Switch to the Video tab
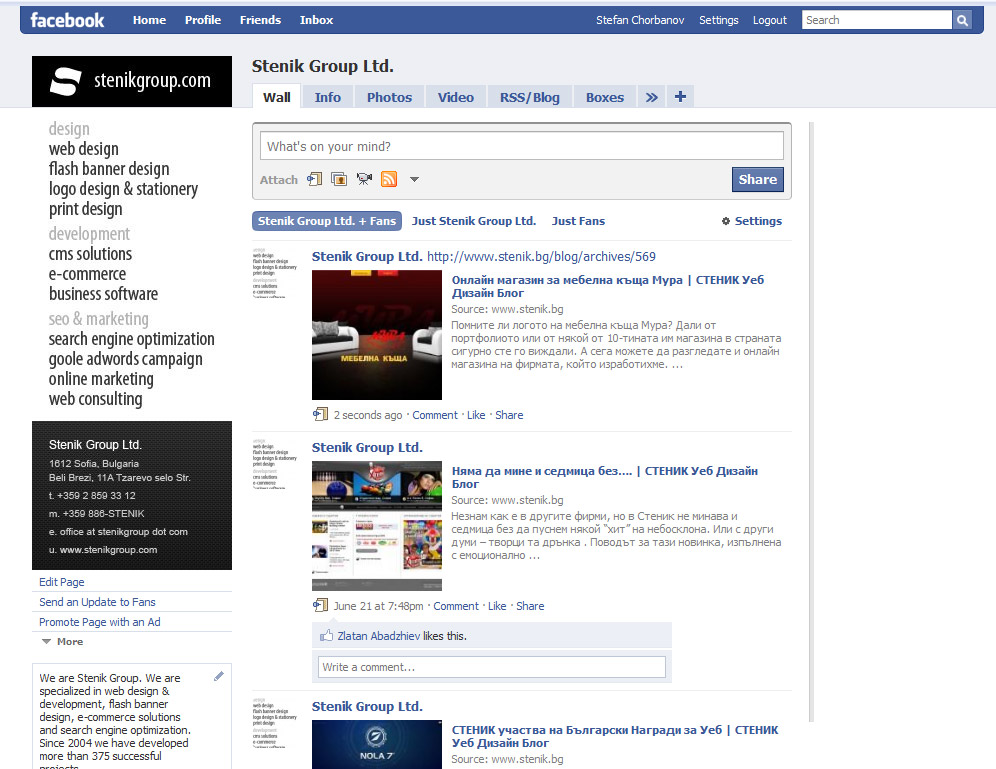This screenshot has height=769, width=996. point(455,97)
